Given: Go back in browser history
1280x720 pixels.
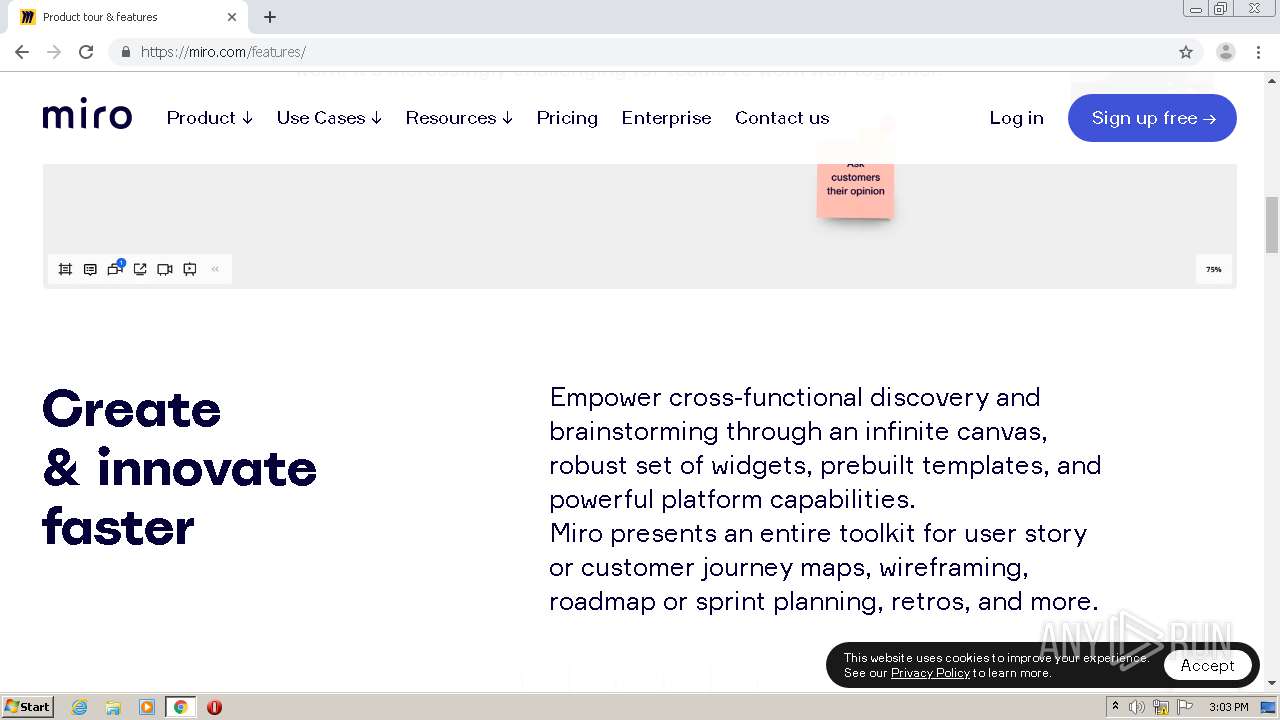Looking at the screenshot, I should click(x=22, y=52).
